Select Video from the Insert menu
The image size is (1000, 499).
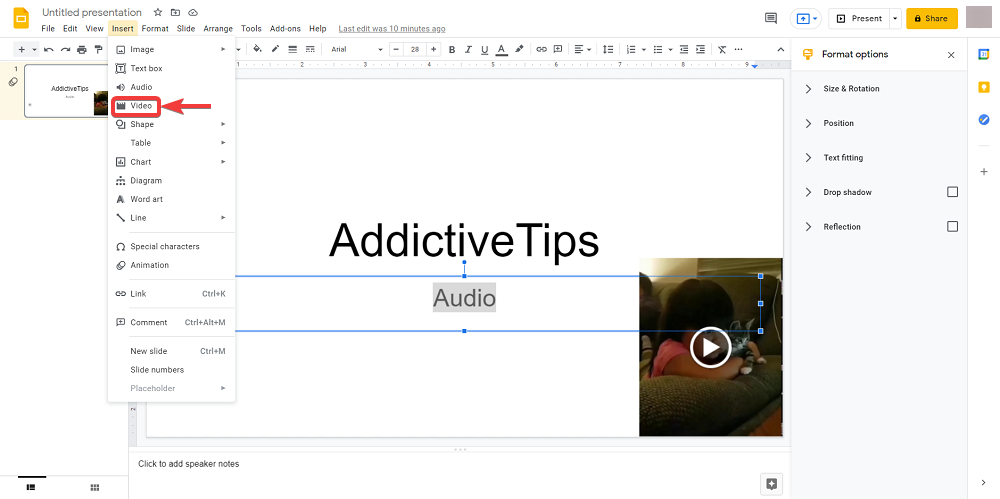(x=141, y=105)
